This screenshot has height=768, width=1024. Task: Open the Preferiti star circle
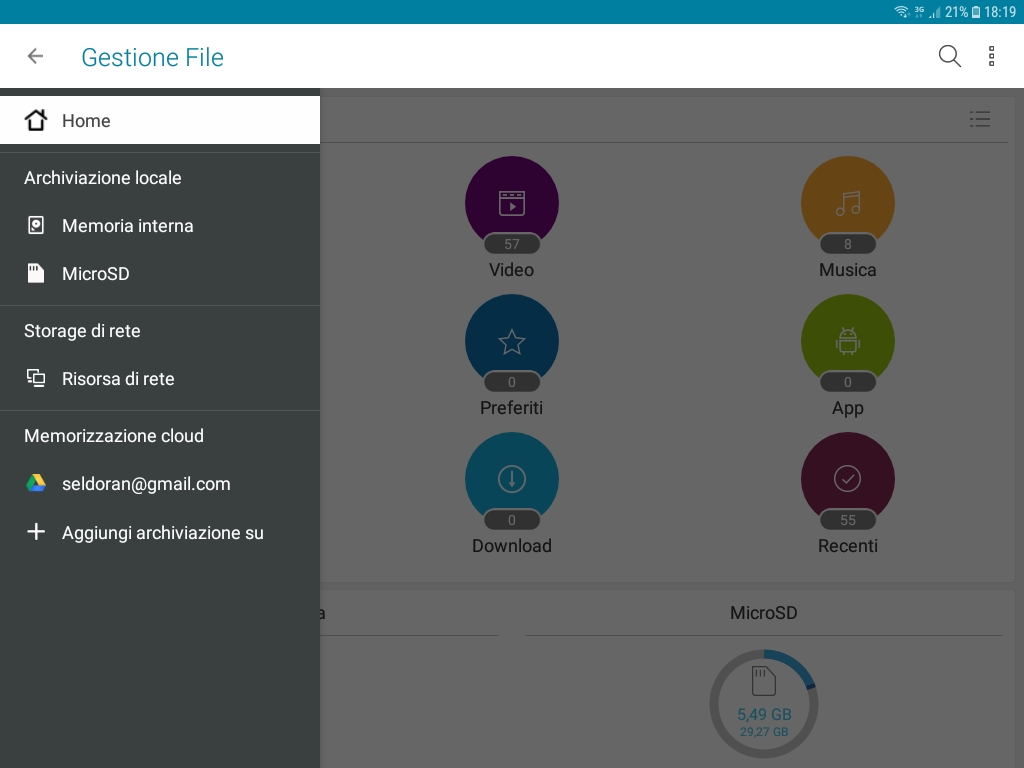(512, 341)
